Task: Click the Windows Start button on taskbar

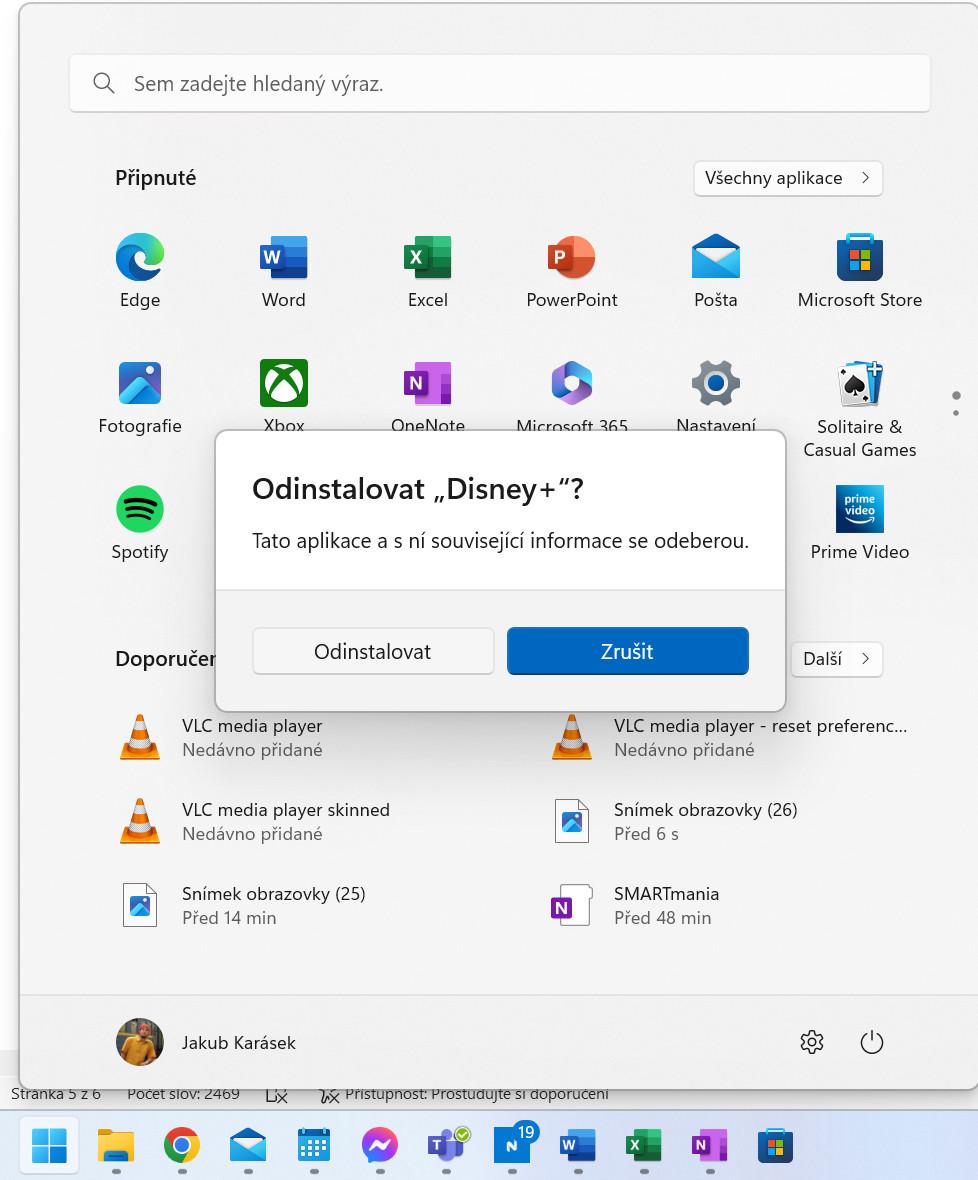Action: click(50, 1146)
